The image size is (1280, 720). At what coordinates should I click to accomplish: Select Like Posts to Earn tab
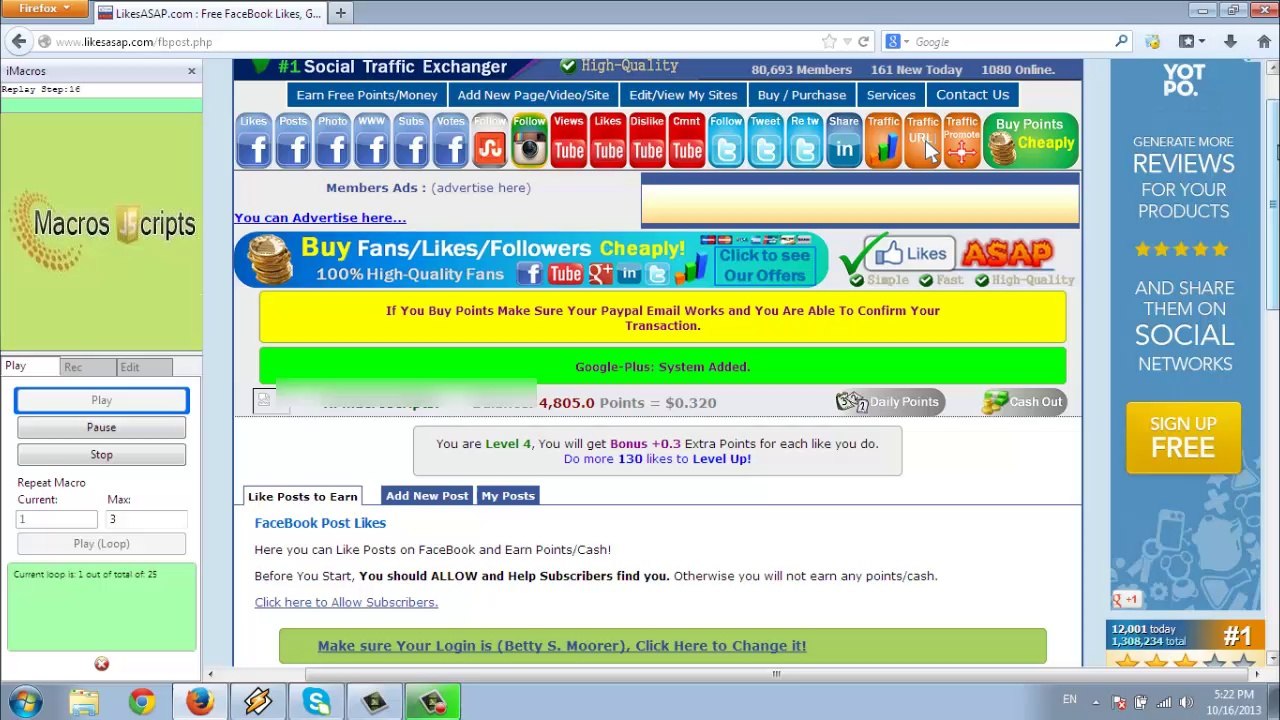click(302, 496)
